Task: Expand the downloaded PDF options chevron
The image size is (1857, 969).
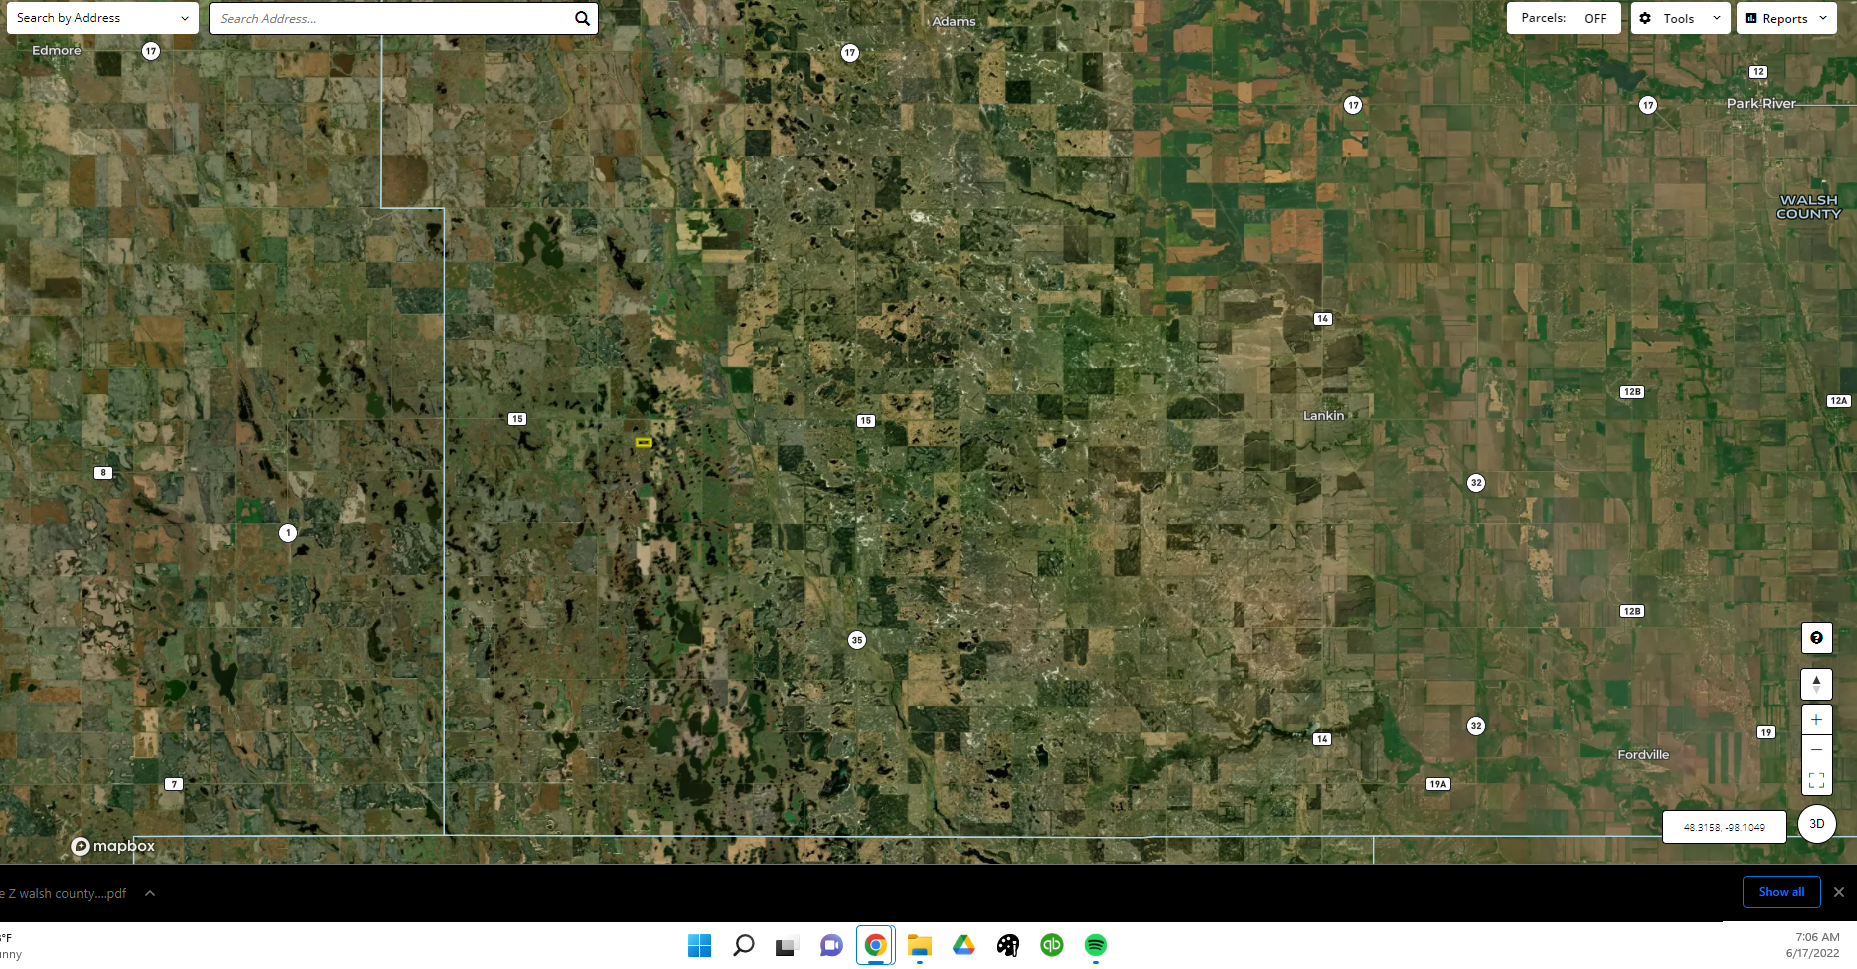Action: [150, 893]
